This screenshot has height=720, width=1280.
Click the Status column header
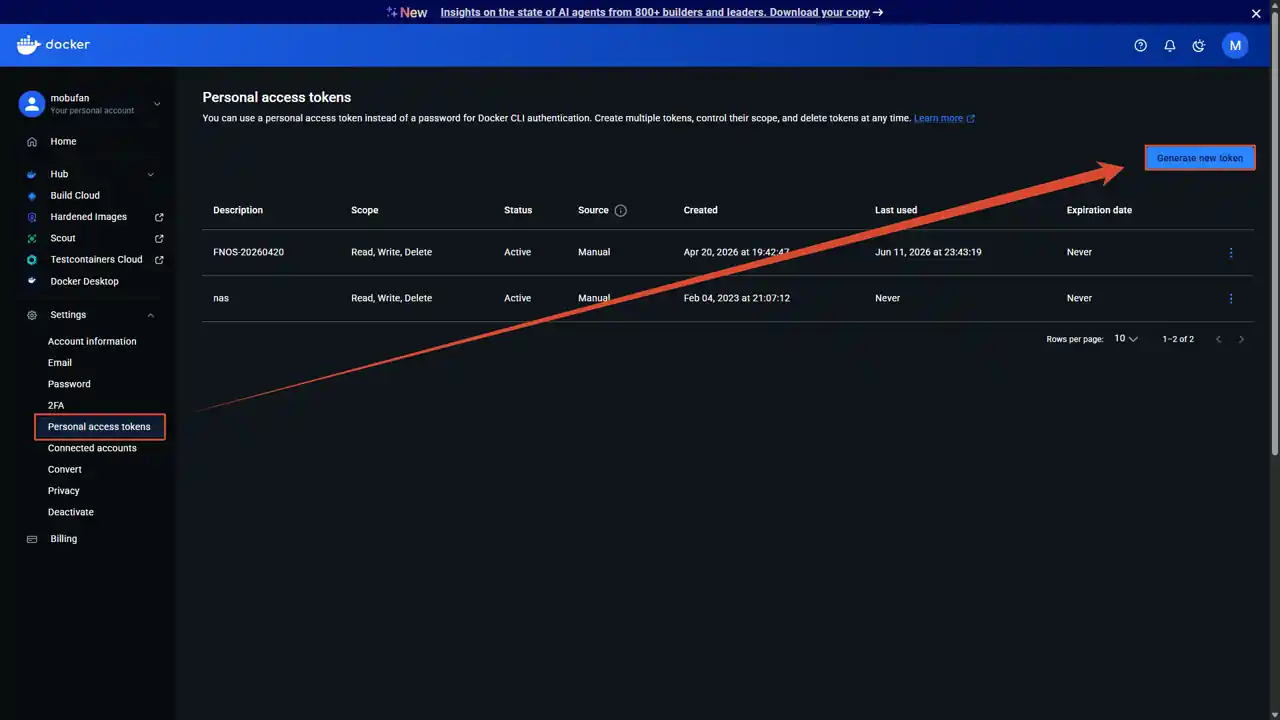(518, 210)
